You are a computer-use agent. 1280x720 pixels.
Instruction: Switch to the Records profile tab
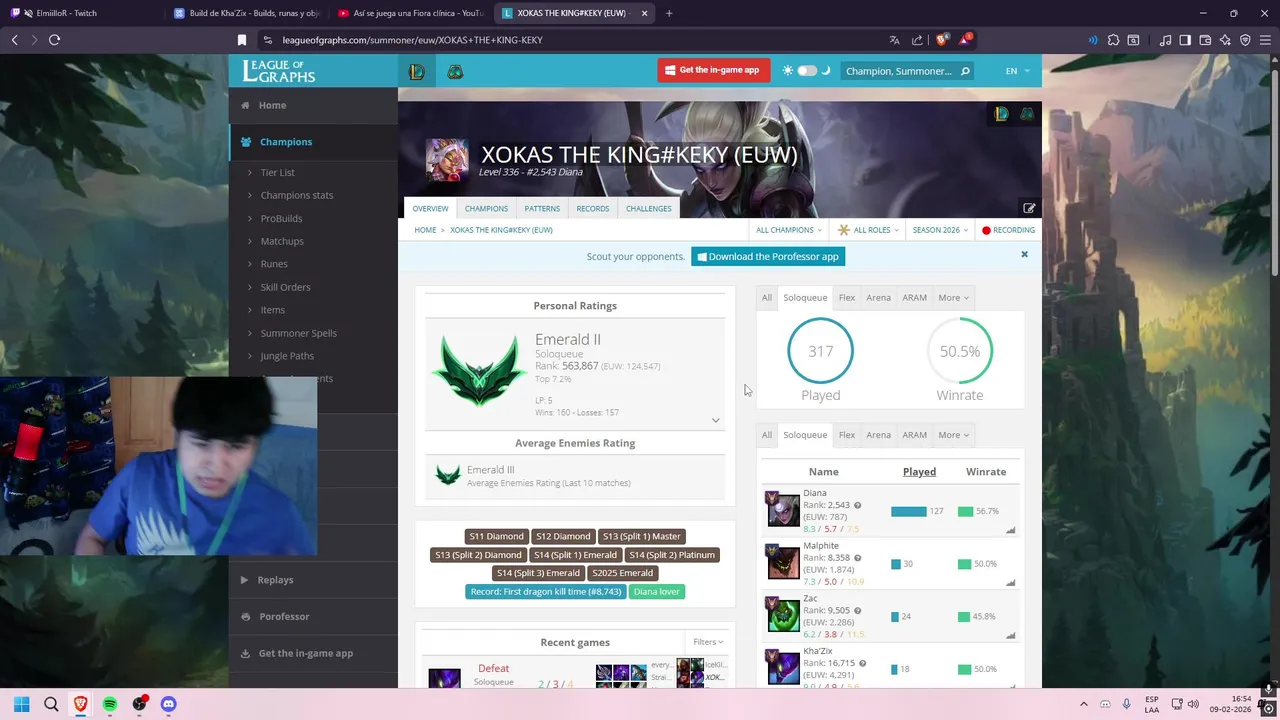pos(592,208)
